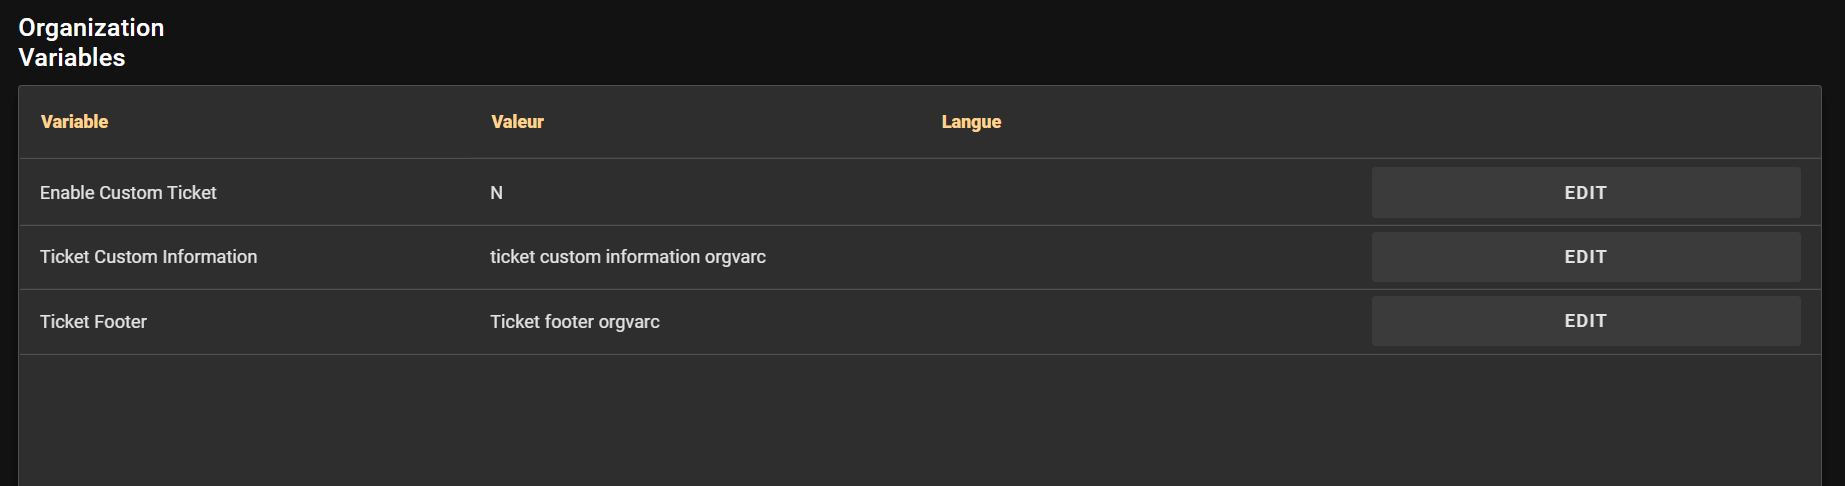Click EDIT for Enable Custom Ticket
Screen dimensions: 1845x486
point(1585,193)
